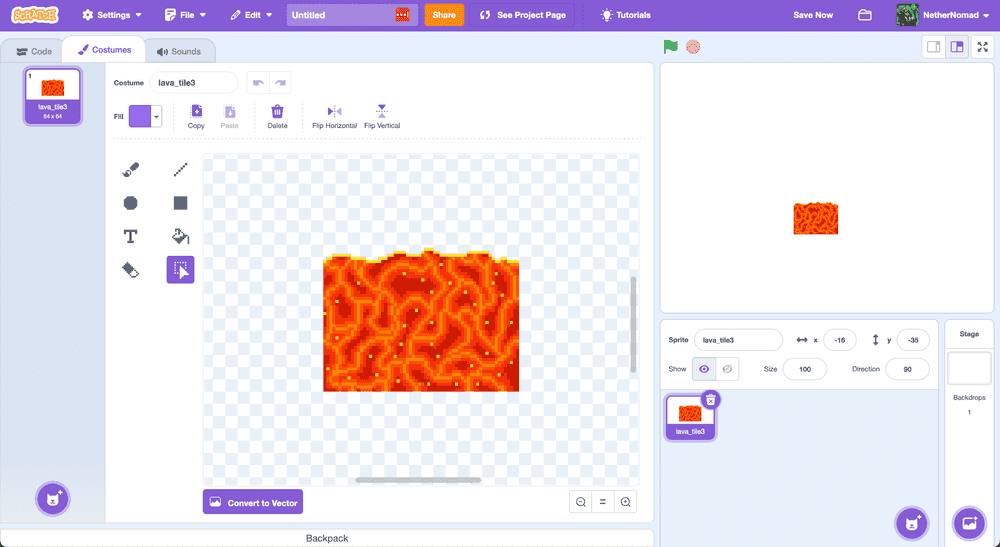This screenshot has height=547, width=1000.
Task: Switch to the Sounds tab
Action: (x=179, y=51)
